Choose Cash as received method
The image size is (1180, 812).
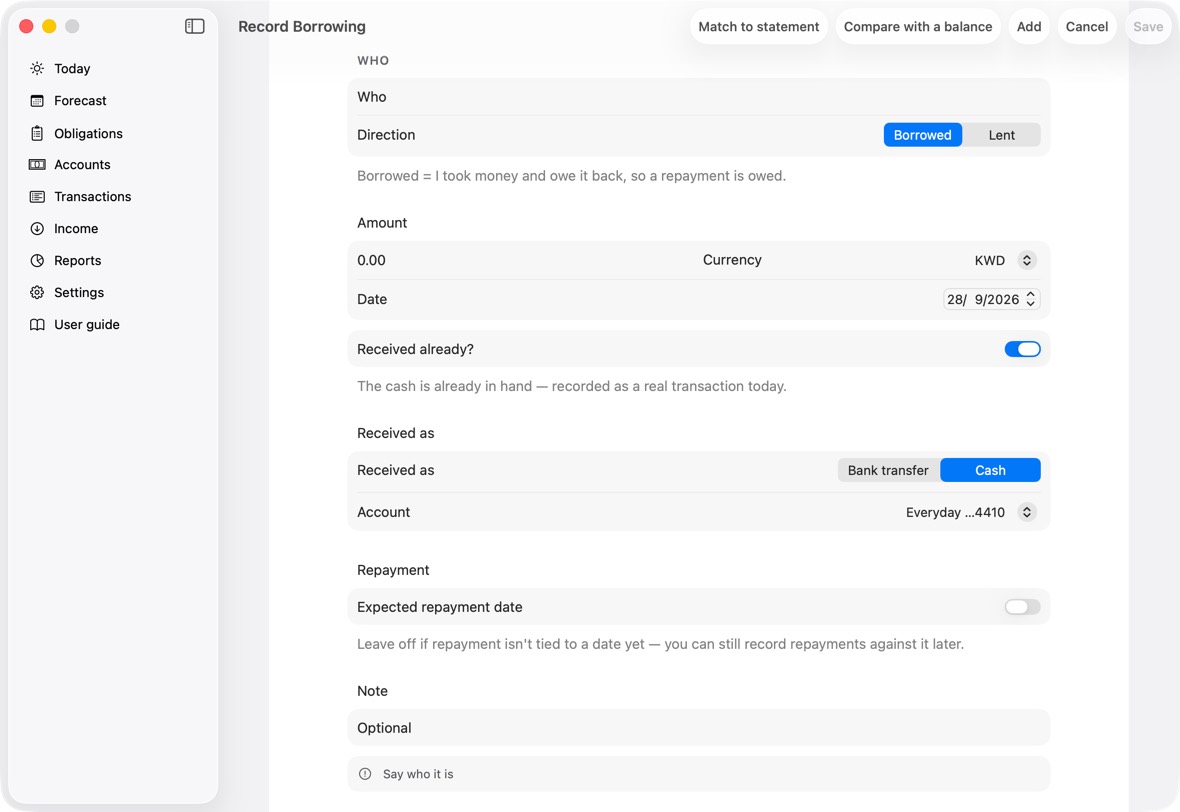[990, 470]
